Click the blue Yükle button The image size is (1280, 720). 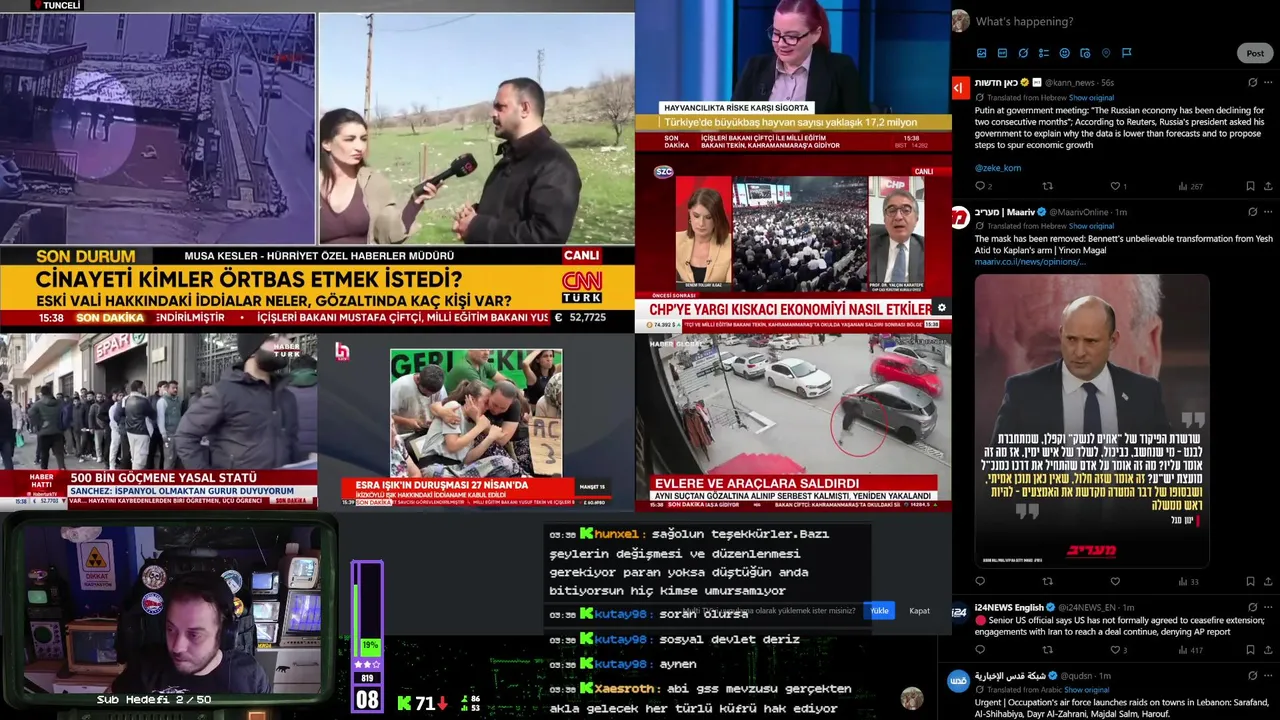click(x=879, y=611)
